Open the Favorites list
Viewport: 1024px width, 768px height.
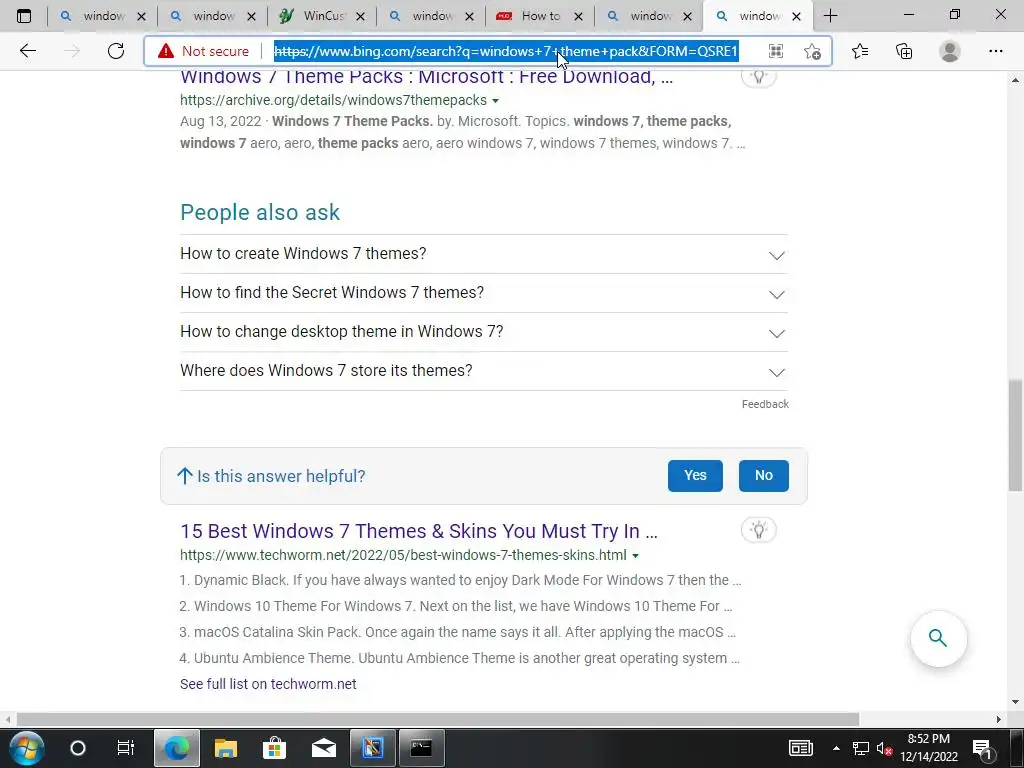(x=860, y=51)
